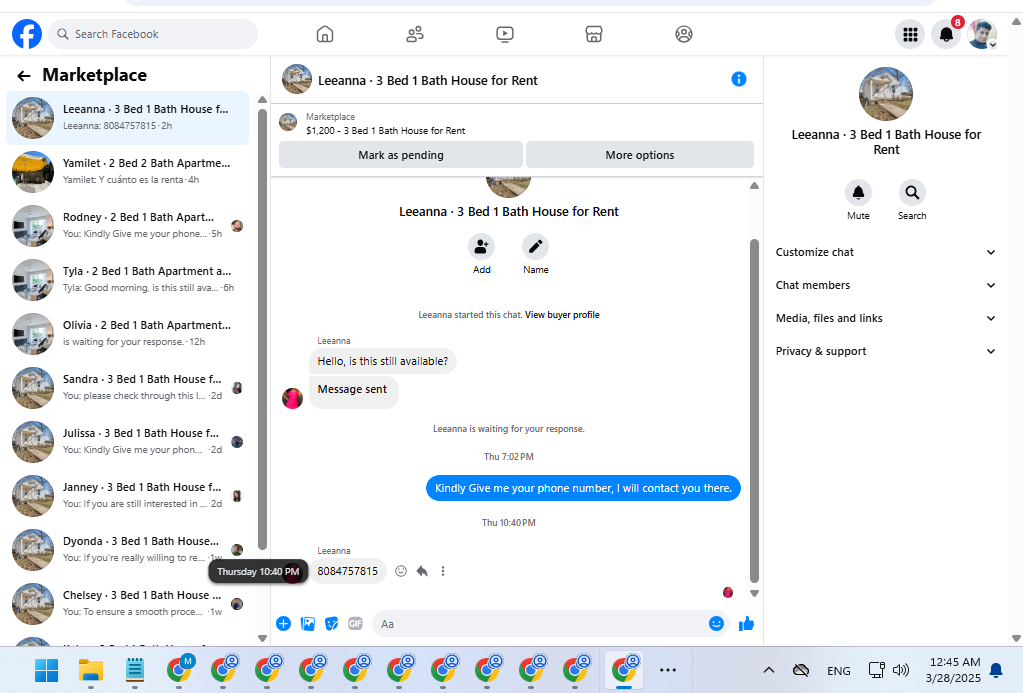
Task: Open the Watch video icon
Action: point(504,34)
